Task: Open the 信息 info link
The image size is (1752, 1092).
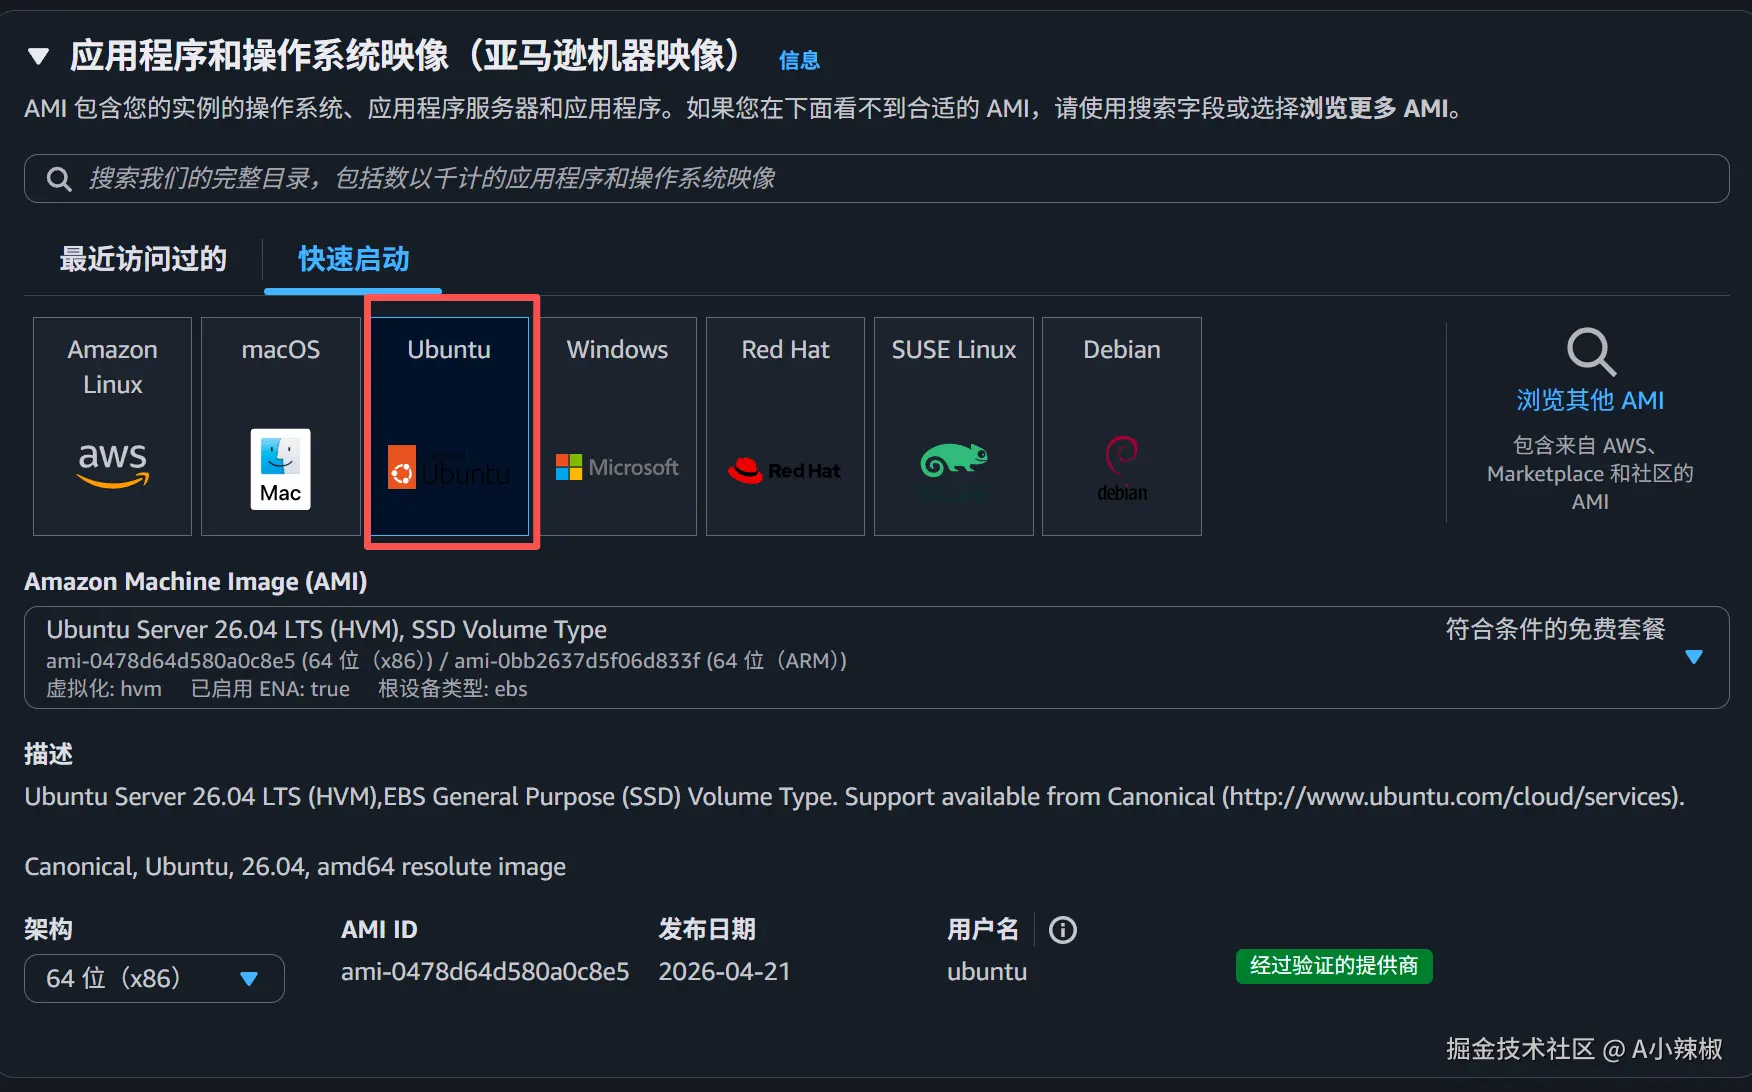Action: (x=799, y=60)
